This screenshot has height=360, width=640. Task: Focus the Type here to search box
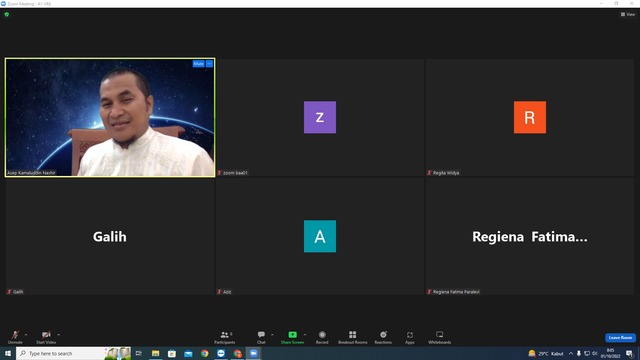[73, 353]
